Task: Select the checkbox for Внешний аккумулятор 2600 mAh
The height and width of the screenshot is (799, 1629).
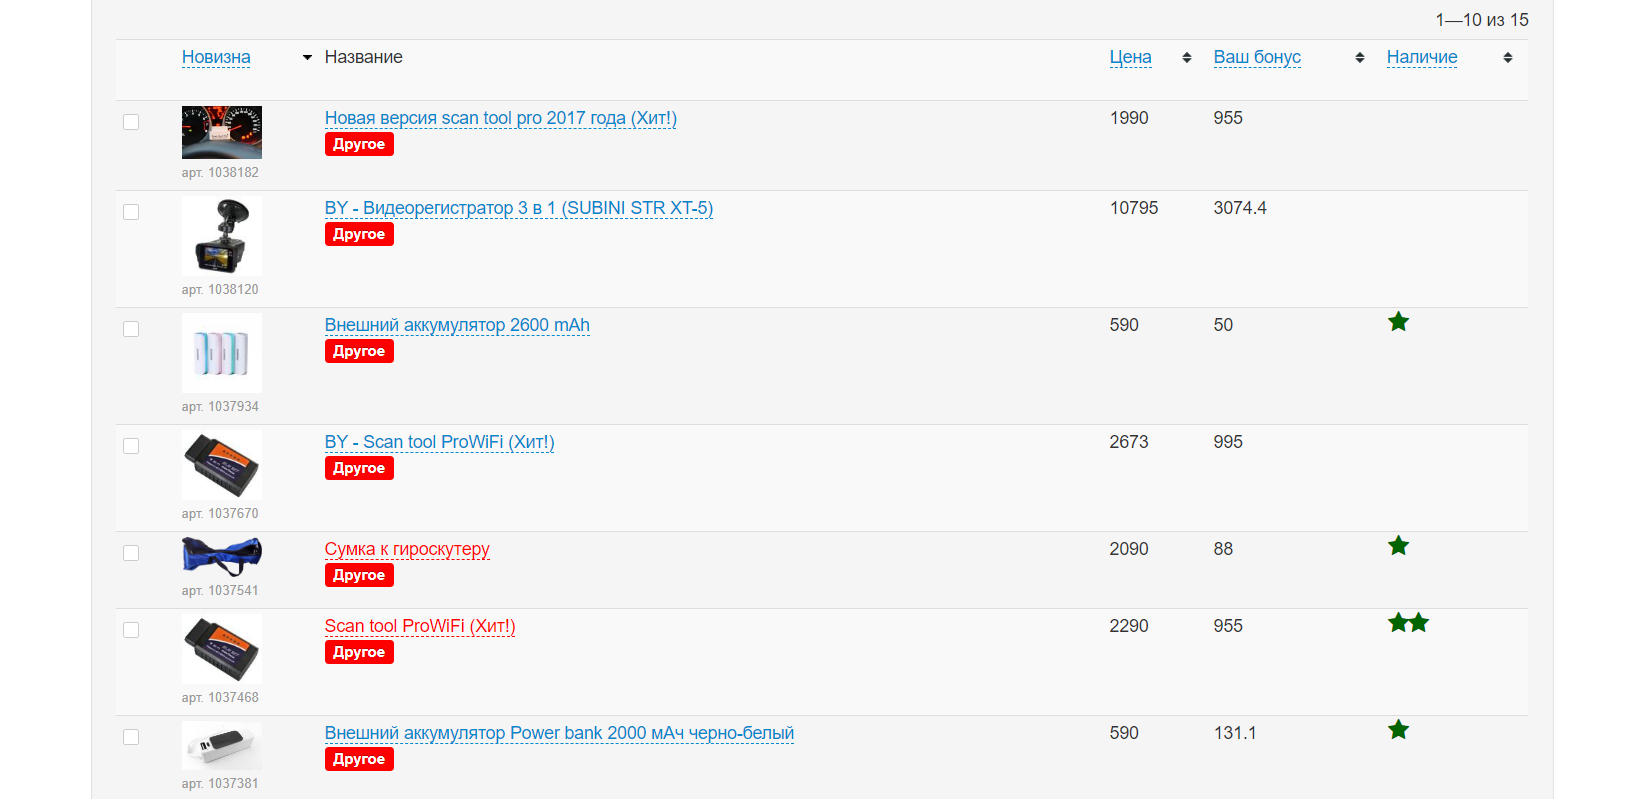Action: pyautogui.click(x=131, y=329)
